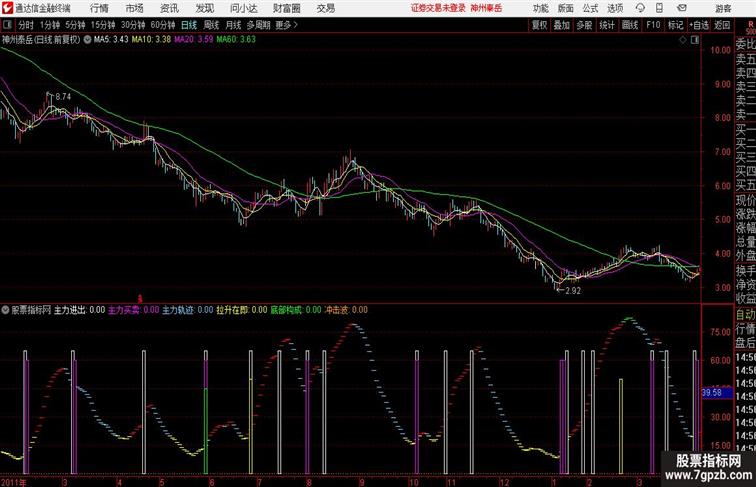The width and height of the screenshot is (756, 487).
Task: Open the 市场 menu
Action: tap(134, 8)
